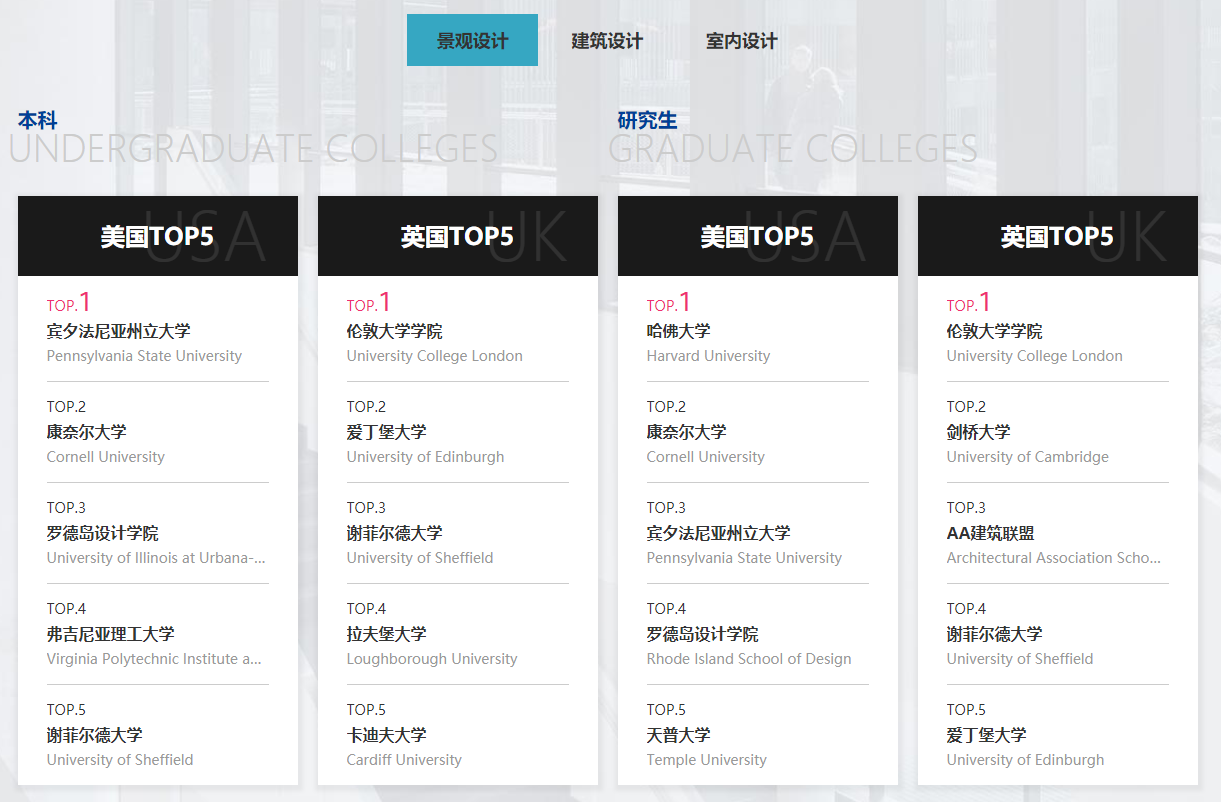This screenshot has width=1221, height=802.
Task: Click the 美国TOP5 header under 研究生
Action: (758, 236)
